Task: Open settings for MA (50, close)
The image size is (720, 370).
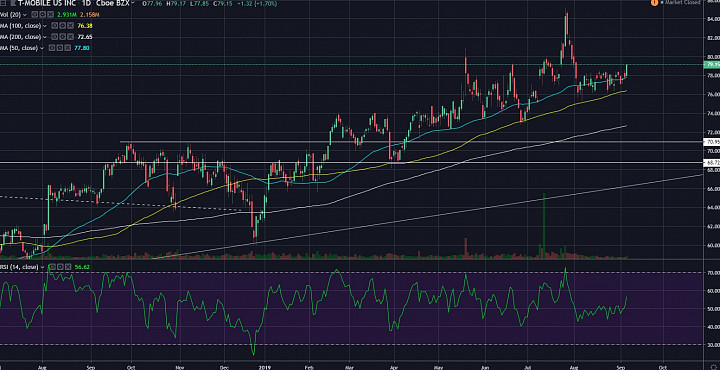Action: [60, 48]
